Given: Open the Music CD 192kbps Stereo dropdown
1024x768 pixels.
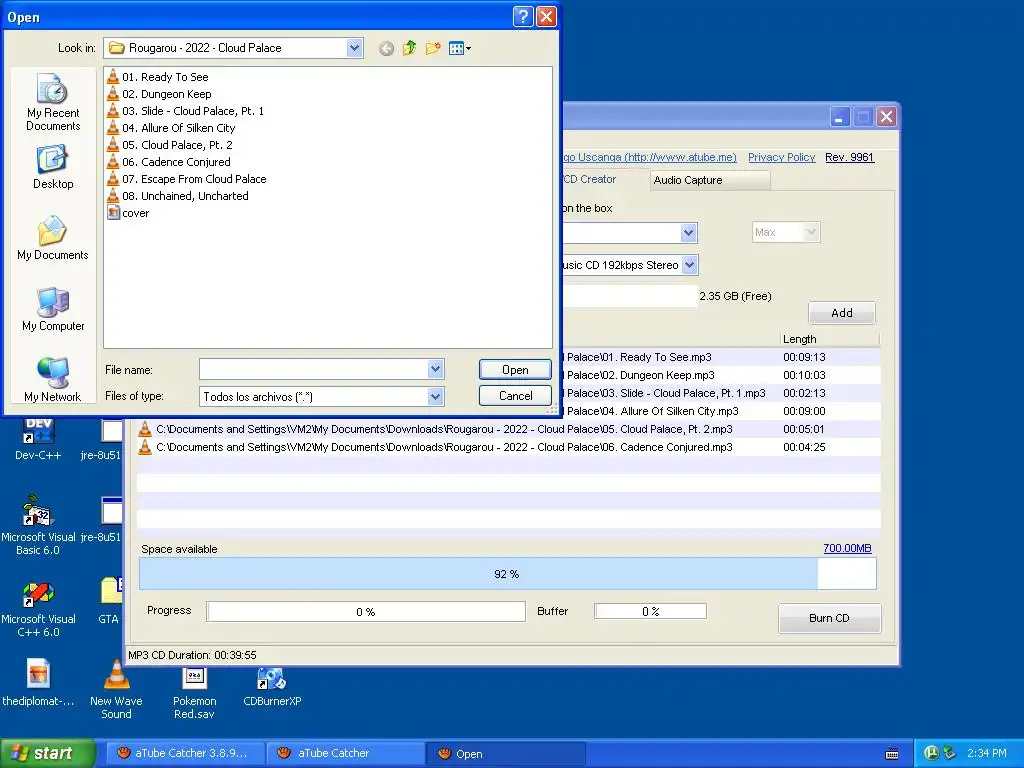Looking at the screenshot, I should (689, 265).
